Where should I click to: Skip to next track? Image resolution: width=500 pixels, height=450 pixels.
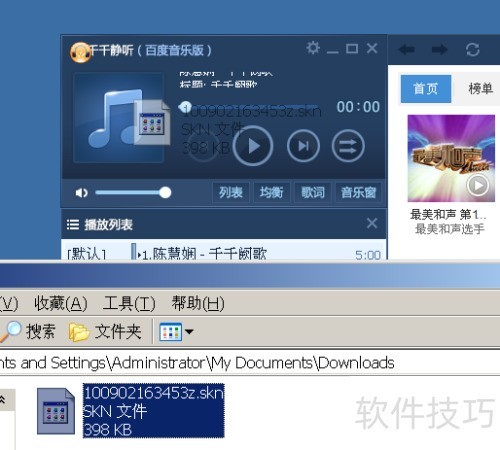click(303, 146)
